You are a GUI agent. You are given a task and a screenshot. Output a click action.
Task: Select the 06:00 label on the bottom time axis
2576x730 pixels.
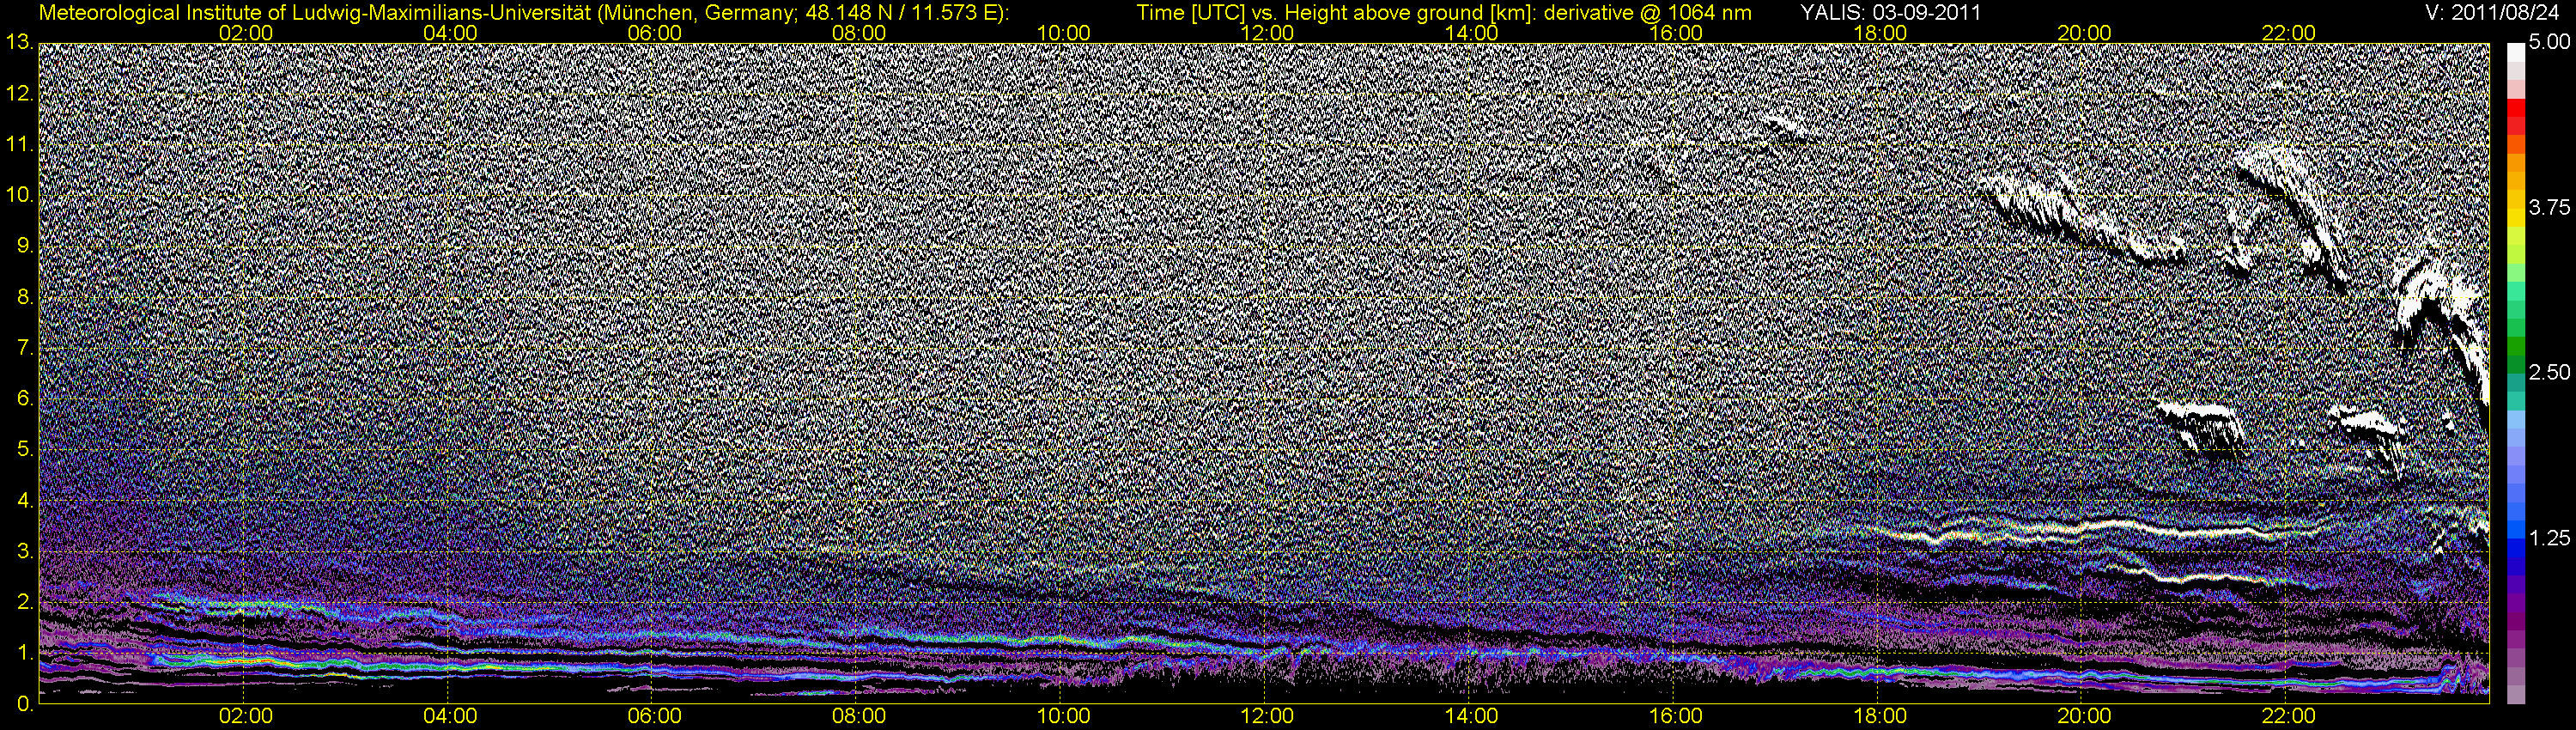pos(655,716)
